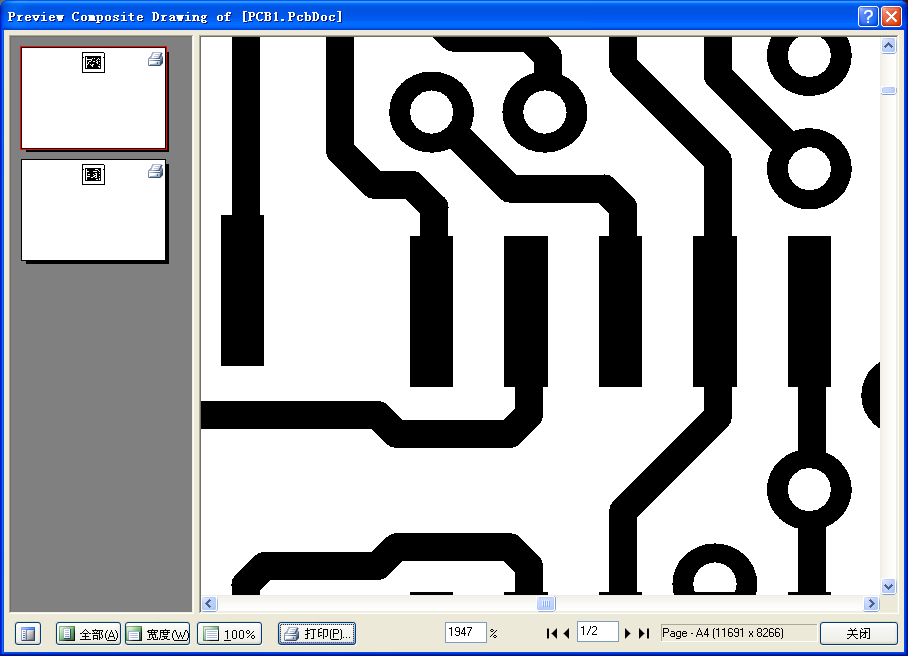This screenshot has height=656, width=908.
Task: Go to the next page
Action: click(628, 633)
